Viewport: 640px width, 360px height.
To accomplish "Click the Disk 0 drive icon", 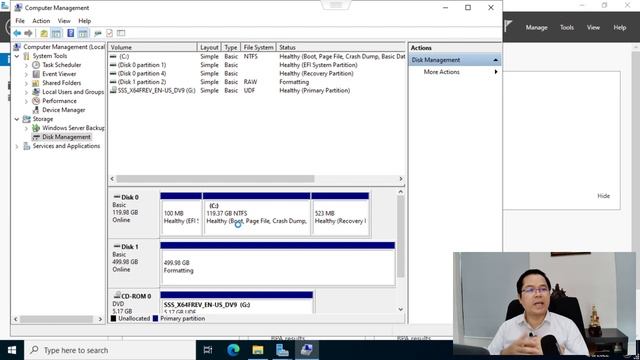I will click(117, 197).
